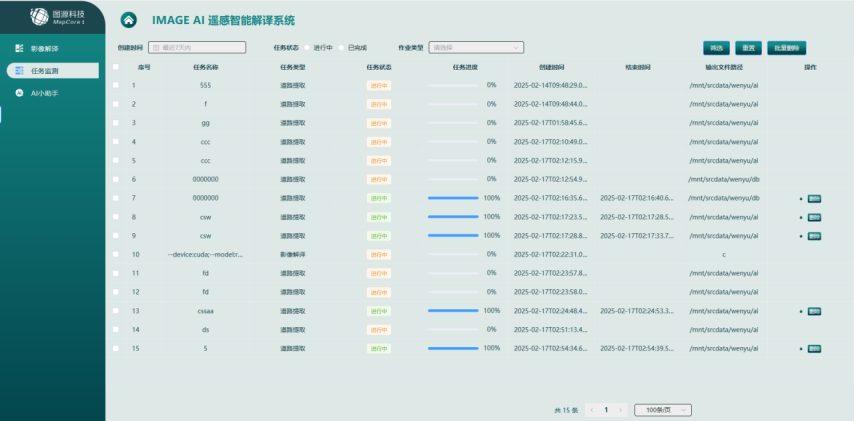Select the 进行中 status radio button
This screenshot has height=421, width=855.
coord(307,47)
